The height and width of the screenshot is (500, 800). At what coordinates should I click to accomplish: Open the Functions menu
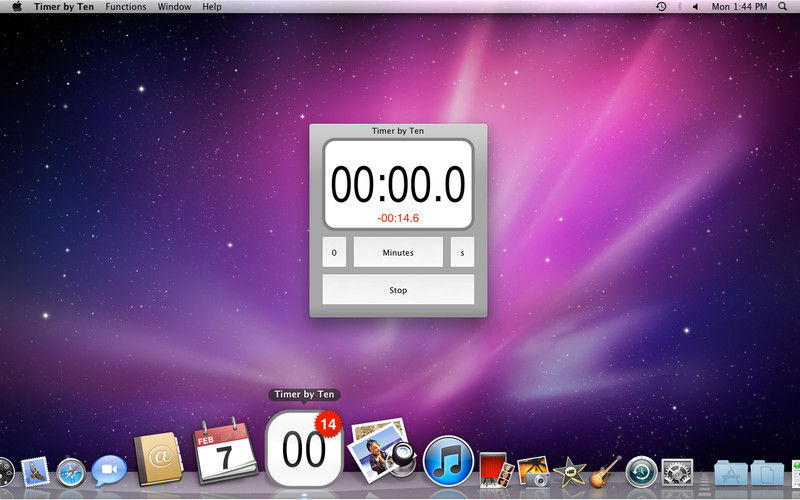[125, 7]
